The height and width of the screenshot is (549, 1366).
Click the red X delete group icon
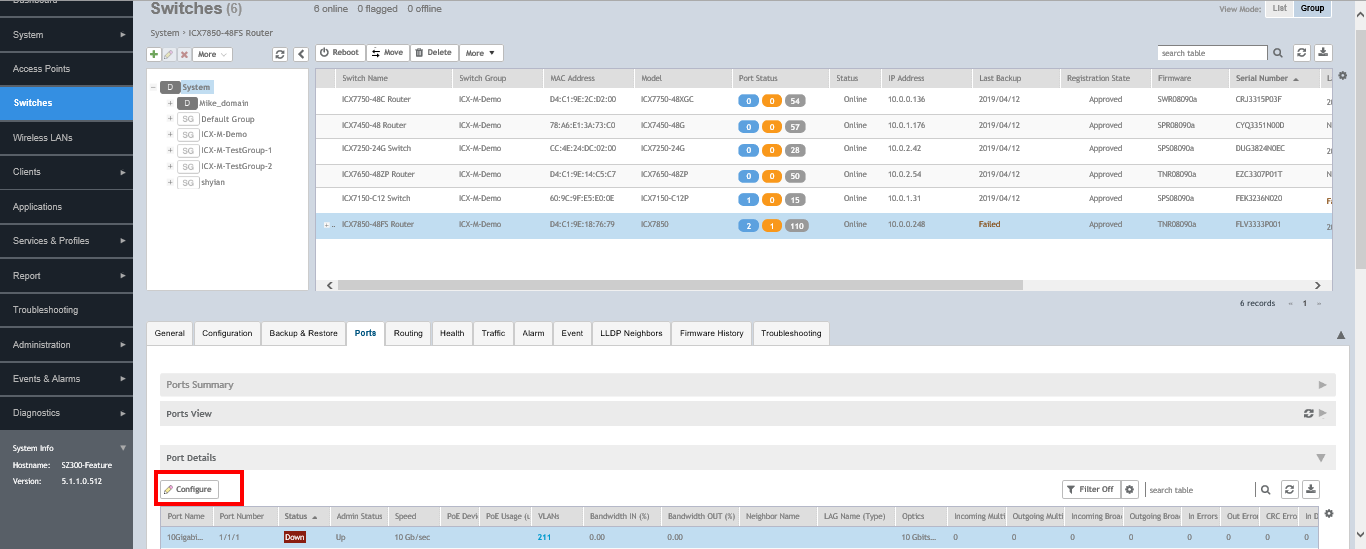click(x=184, y=54)
